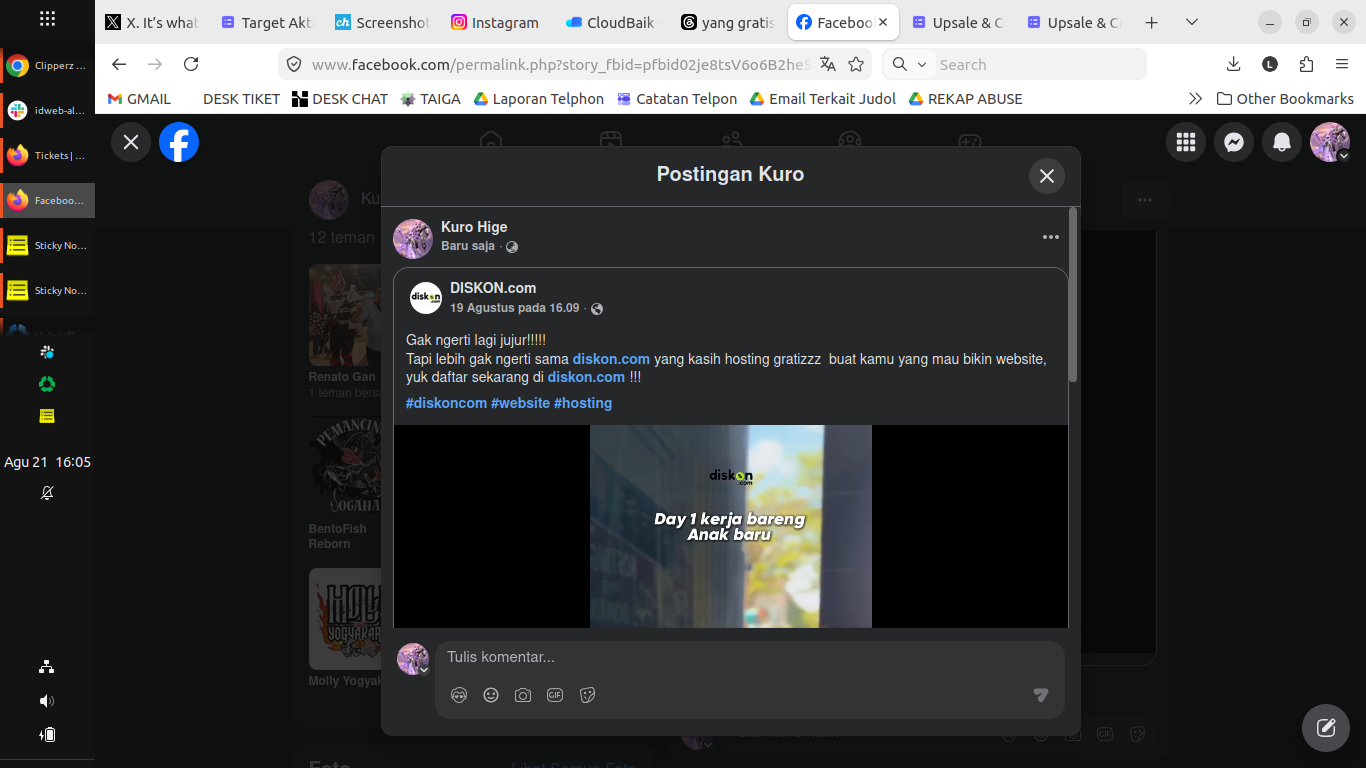
Task: Open the diskon.com link after 'daftar sekarang di'
Action: (586, 377)
